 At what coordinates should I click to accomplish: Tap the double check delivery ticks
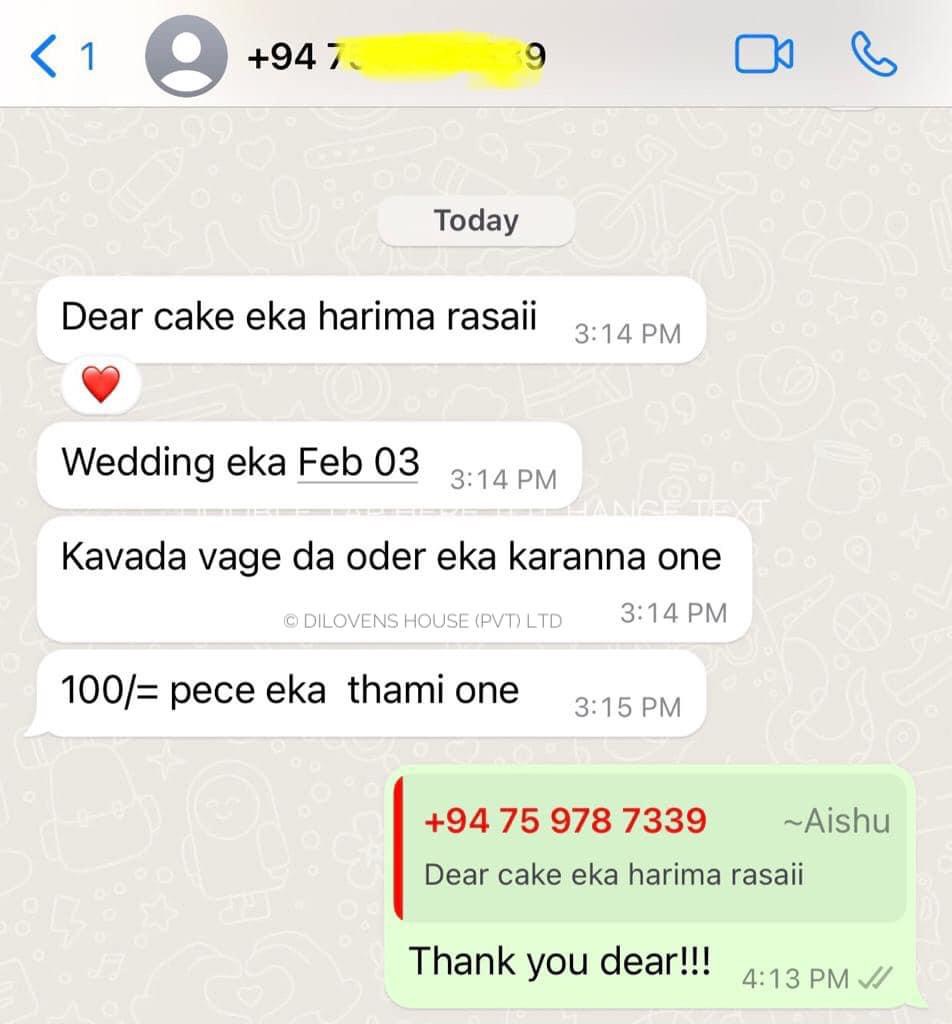pyautogui.click(x=875, y=978)
